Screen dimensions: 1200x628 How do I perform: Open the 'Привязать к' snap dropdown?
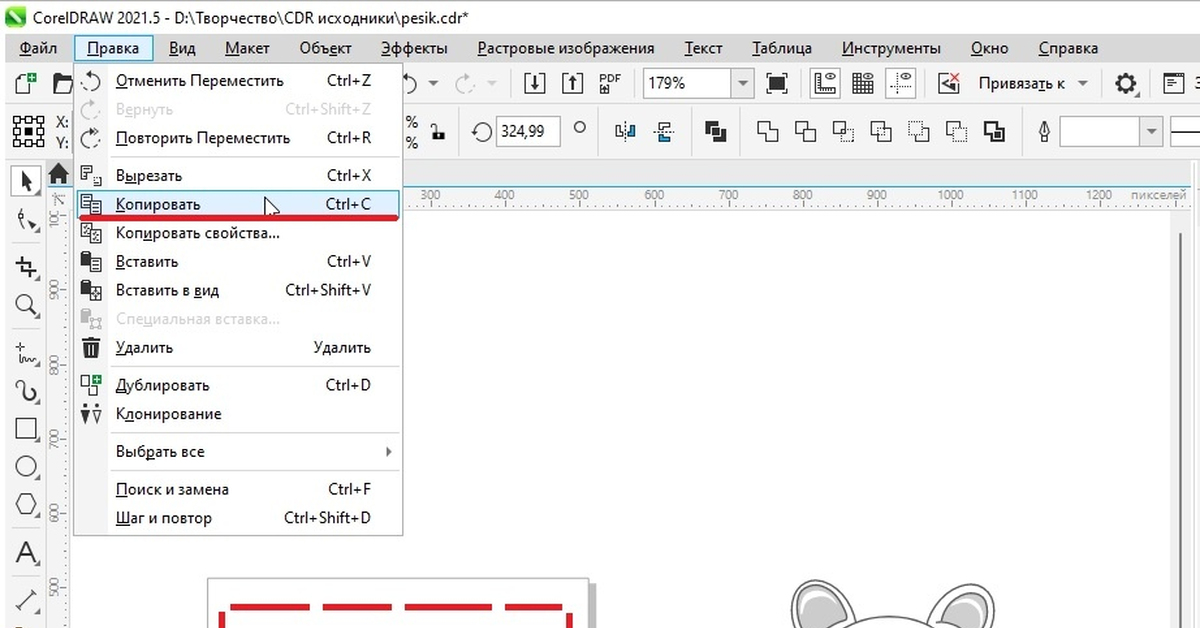coord(1032,84)
